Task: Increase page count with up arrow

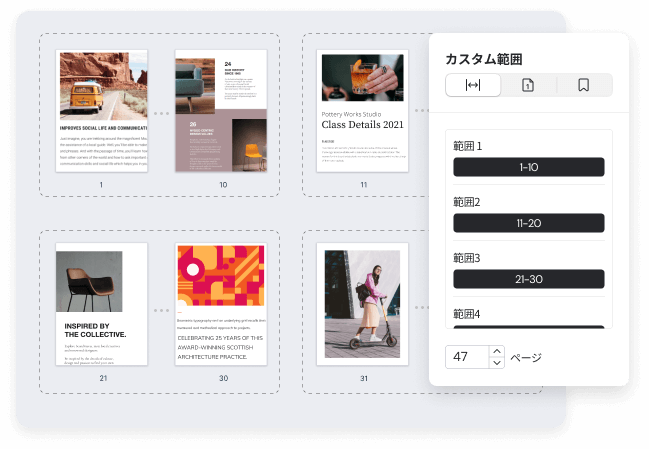Action: pyautogui.click(x=497, y=351)
